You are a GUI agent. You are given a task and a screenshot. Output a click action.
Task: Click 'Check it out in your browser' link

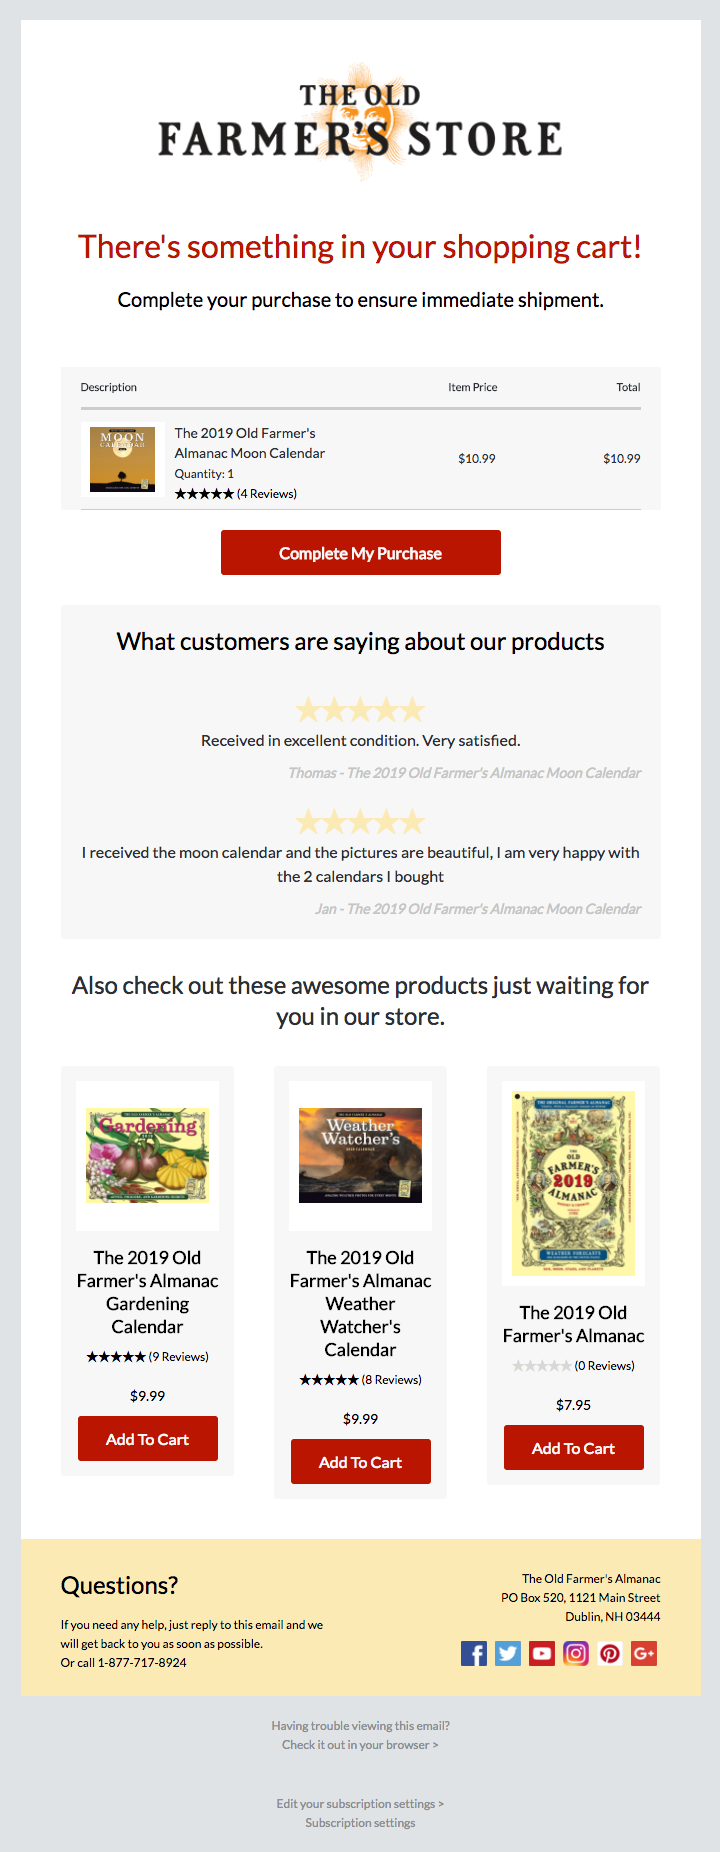tap(360, 1745)
